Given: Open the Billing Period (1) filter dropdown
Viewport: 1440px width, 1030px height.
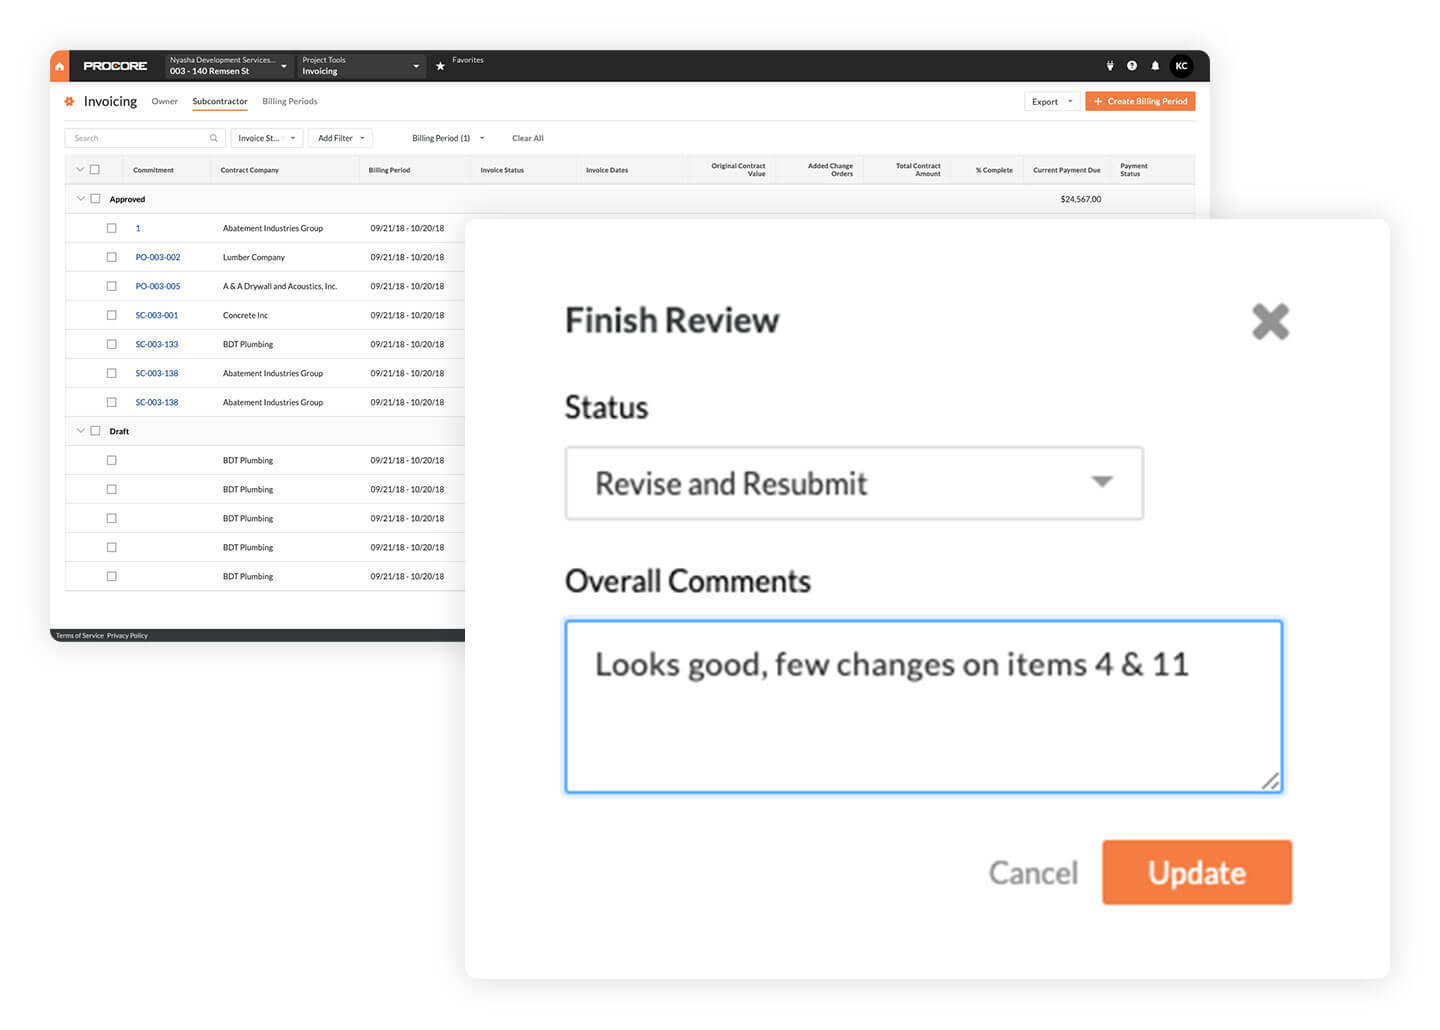Looking at the screenshot, I should coord(447,138).
